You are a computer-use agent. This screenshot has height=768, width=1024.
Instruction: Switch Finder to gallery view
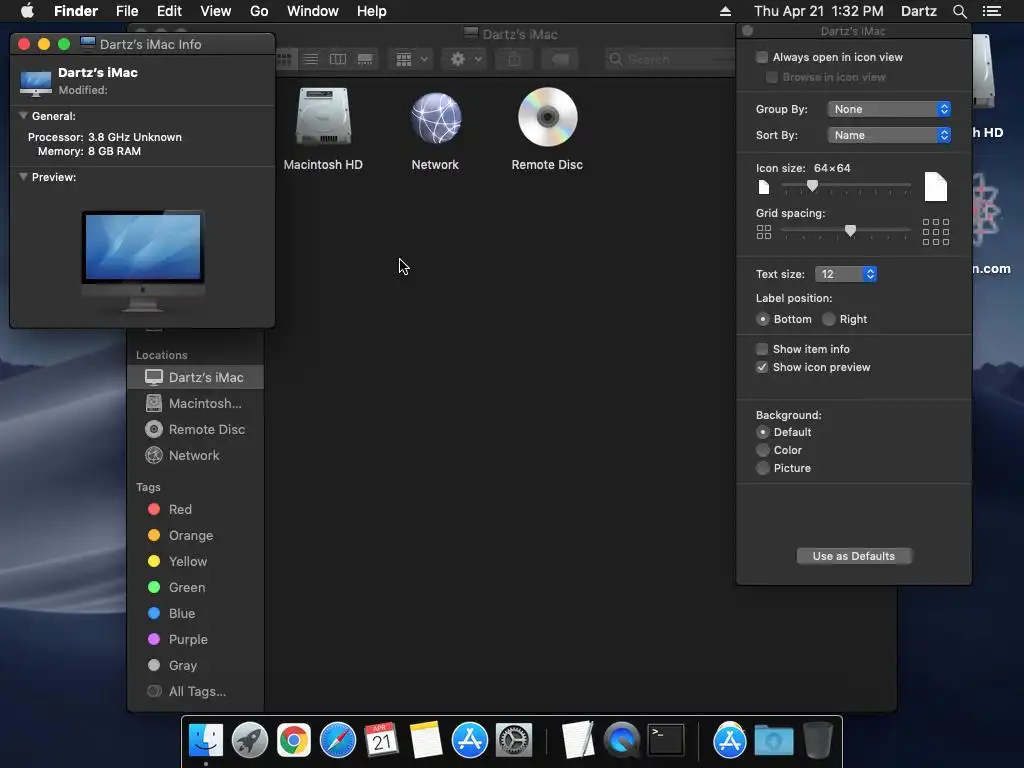click(x=365, y=59)
